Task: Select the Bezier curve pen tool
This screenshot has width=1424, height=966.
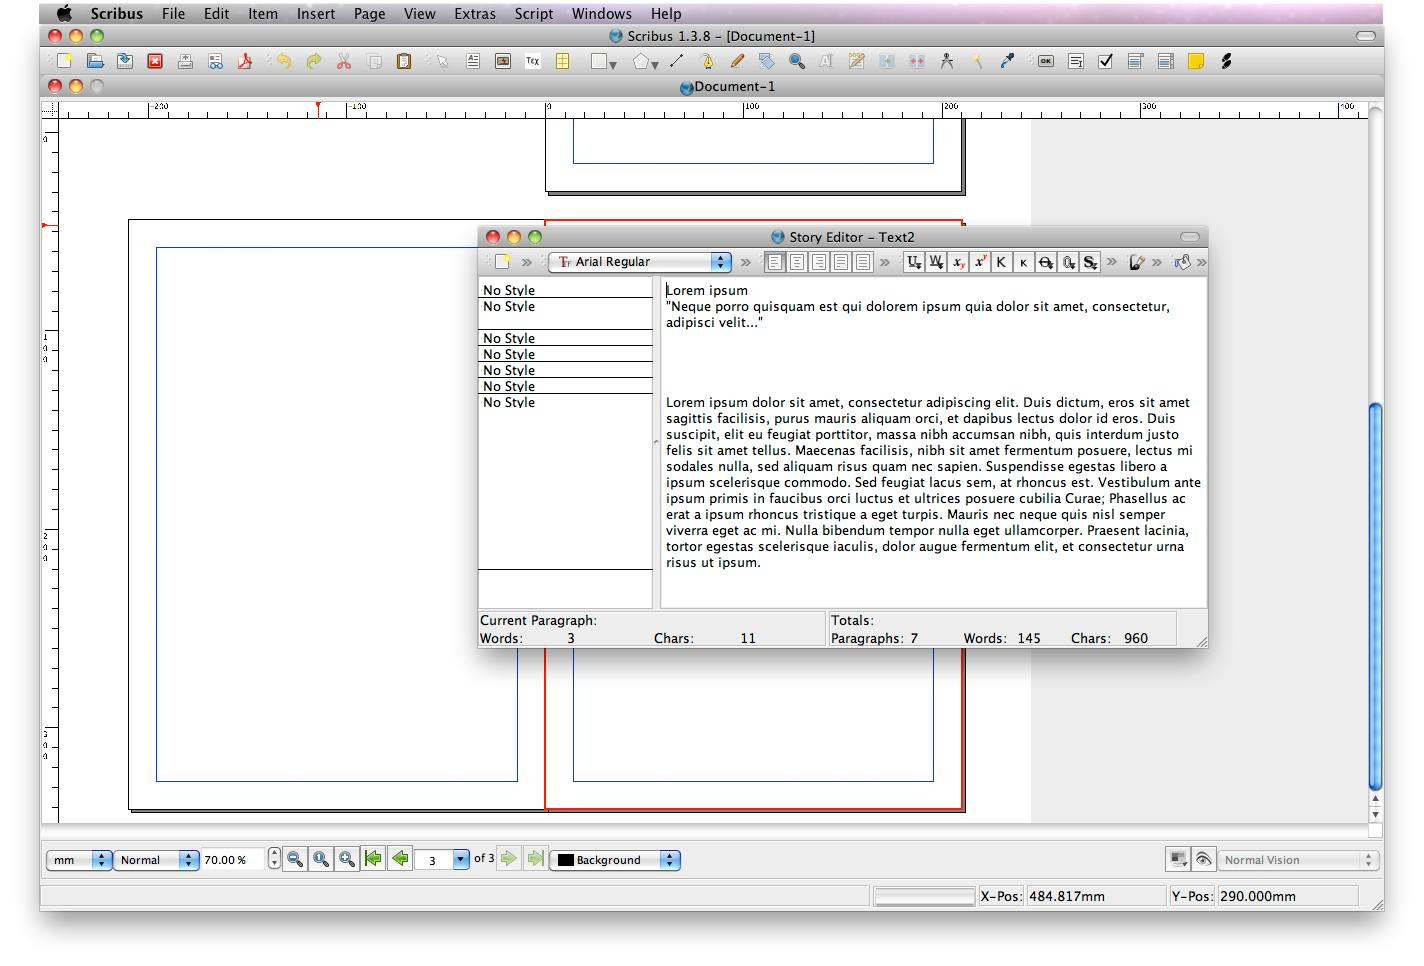Action: (707, 61)
